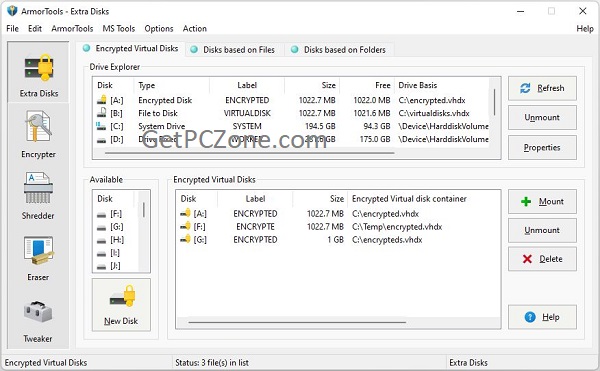Open the Options menu

159,28
